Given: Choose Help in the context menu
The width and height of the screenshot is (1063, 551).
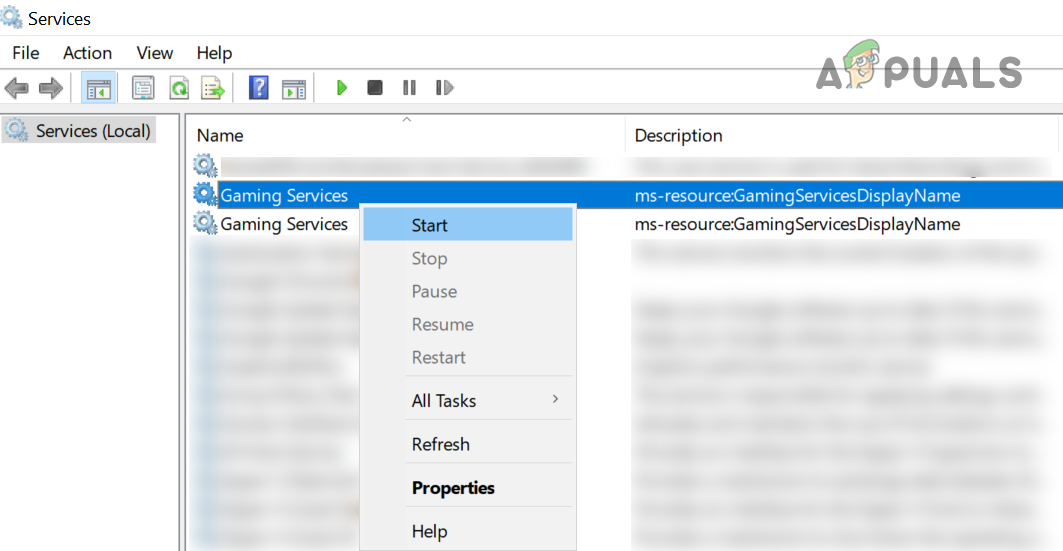Looking at the screenshot, I should point(468,531).
